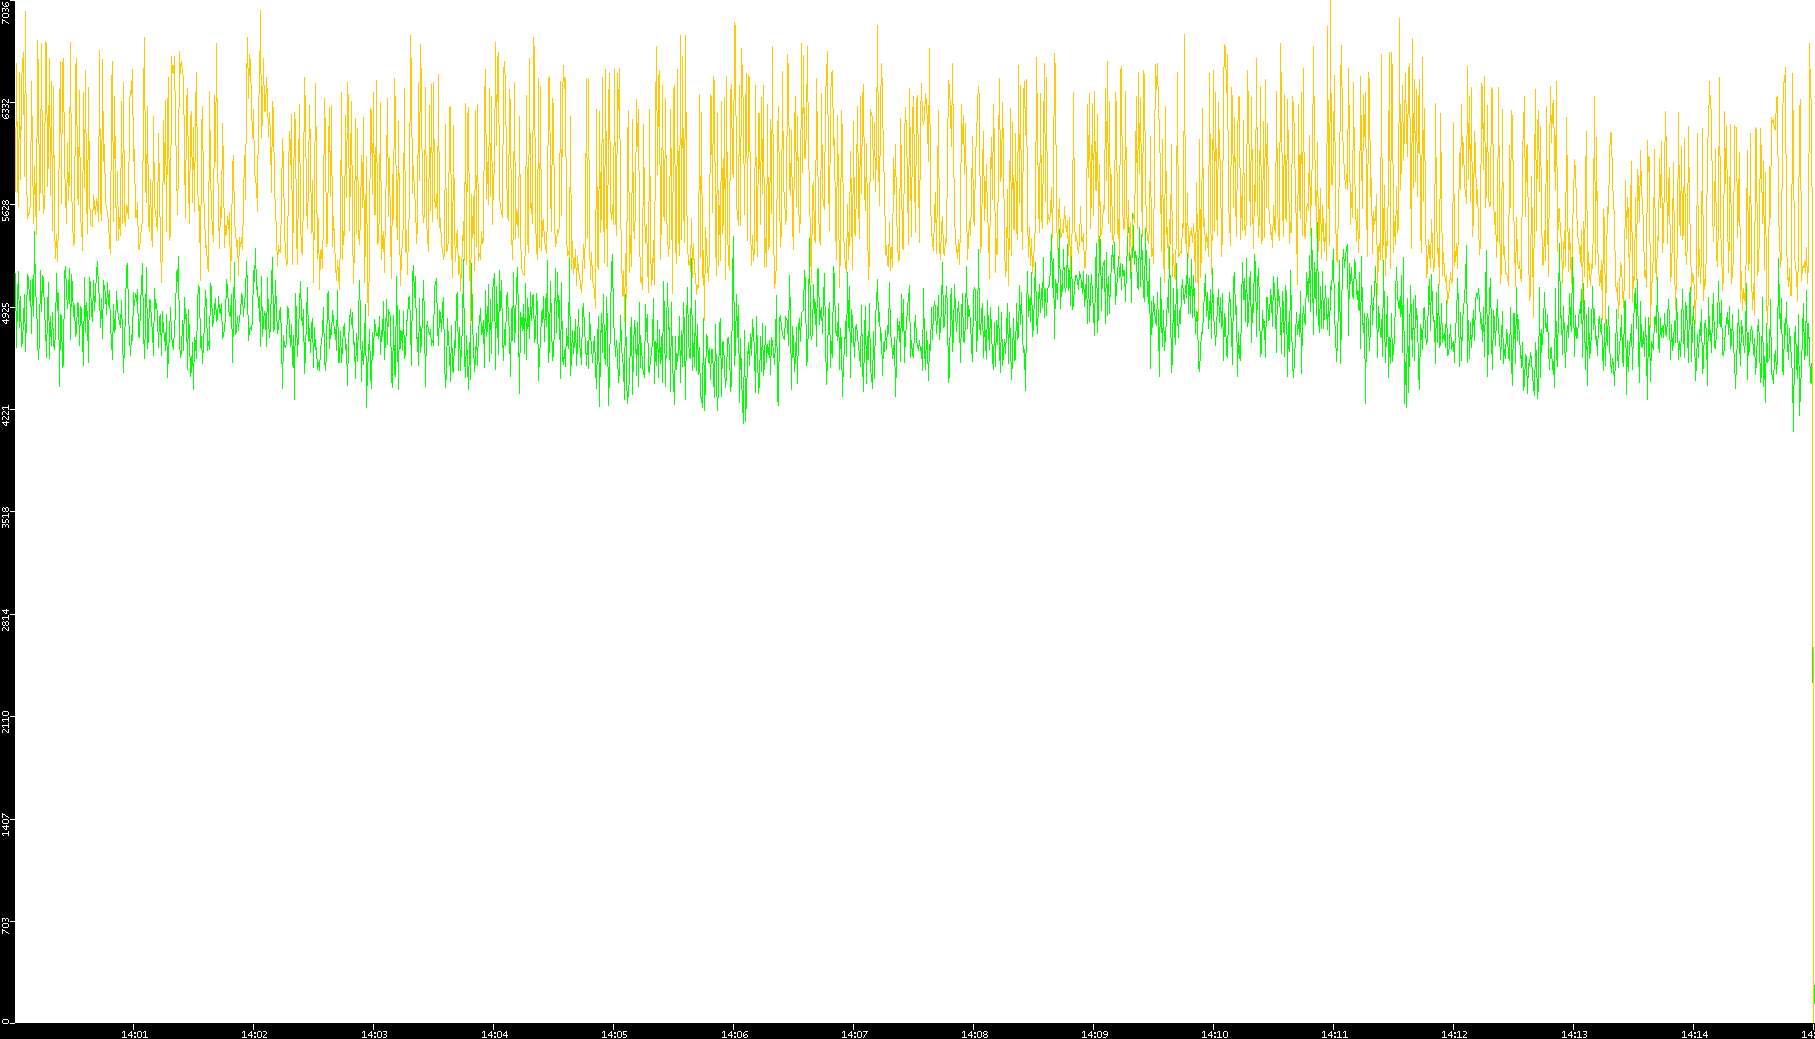This screenshot has width=1815, height=1039.
Task: Click the 14:02 time axis label
Action: click(x=254, y=1033)
